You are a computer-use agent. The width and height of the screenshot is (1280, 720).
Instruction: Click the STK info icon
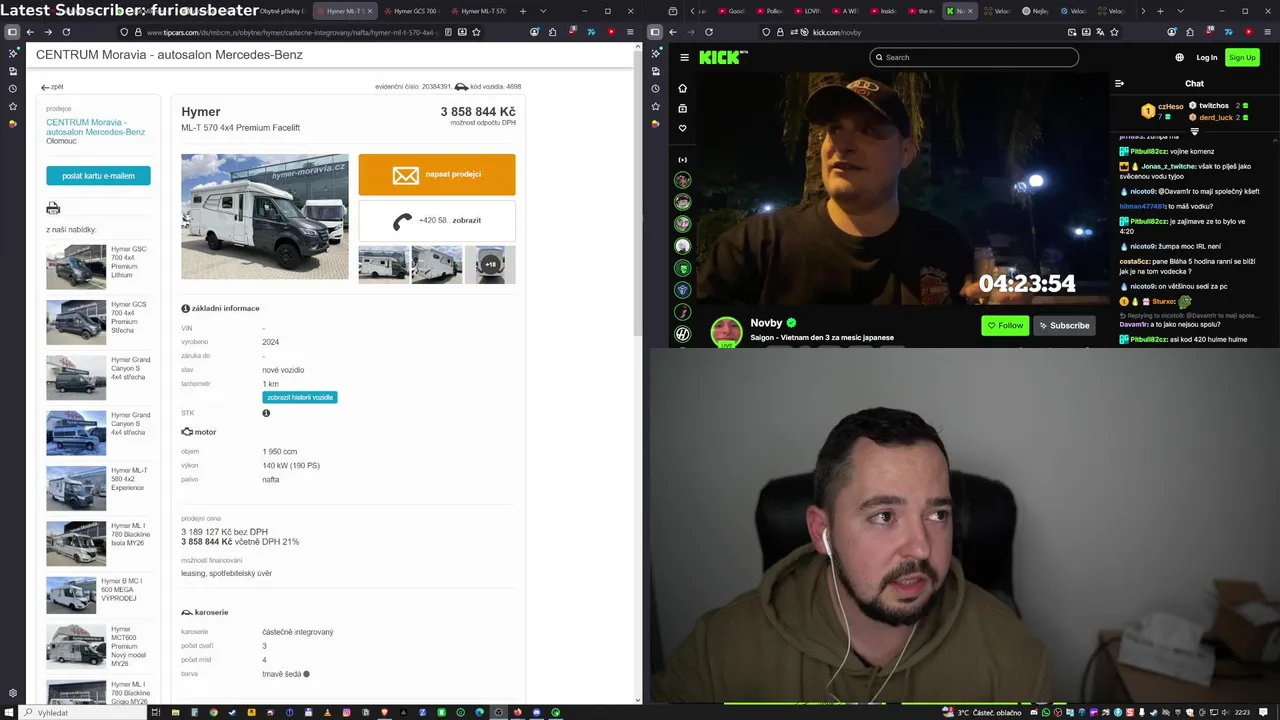click(266, 413)
